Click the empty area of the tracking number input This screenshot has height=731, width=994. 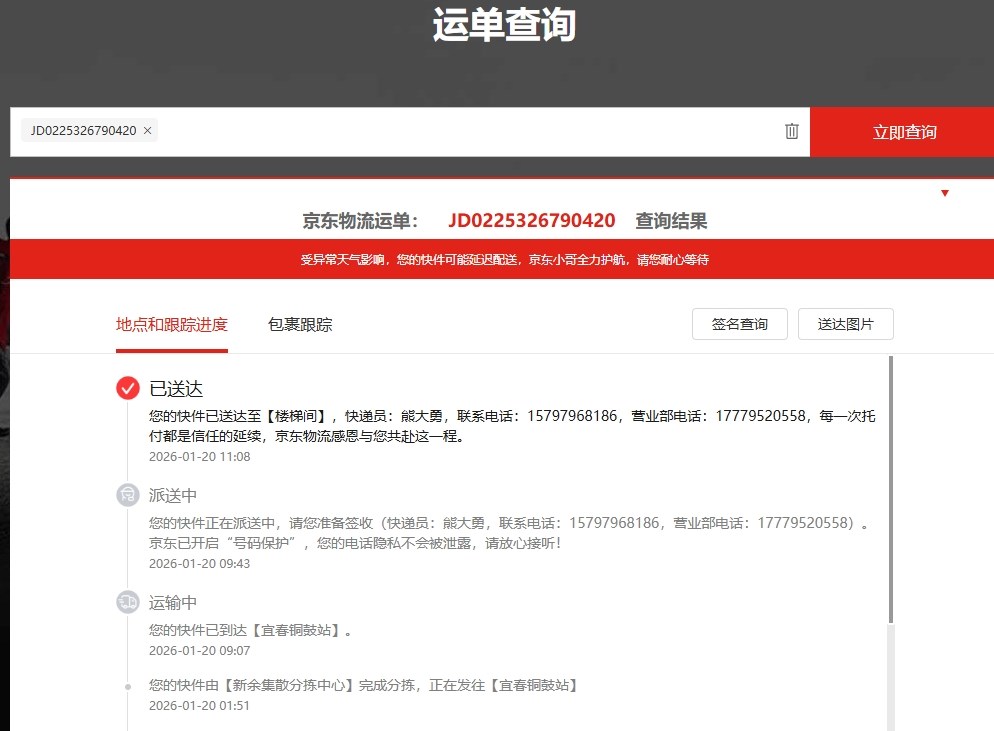(460, 131)
